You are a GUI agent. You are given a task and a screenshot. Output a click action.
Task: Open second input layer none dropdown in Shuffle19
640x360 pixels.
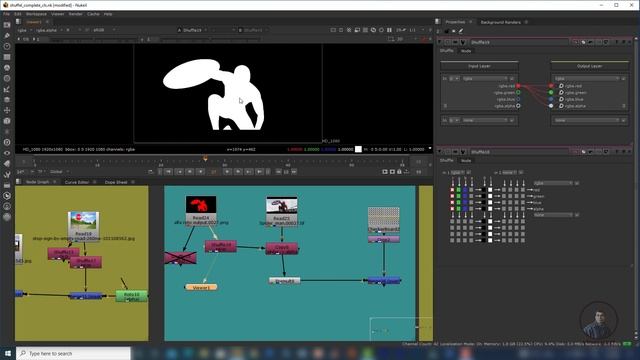click(485, 120)
